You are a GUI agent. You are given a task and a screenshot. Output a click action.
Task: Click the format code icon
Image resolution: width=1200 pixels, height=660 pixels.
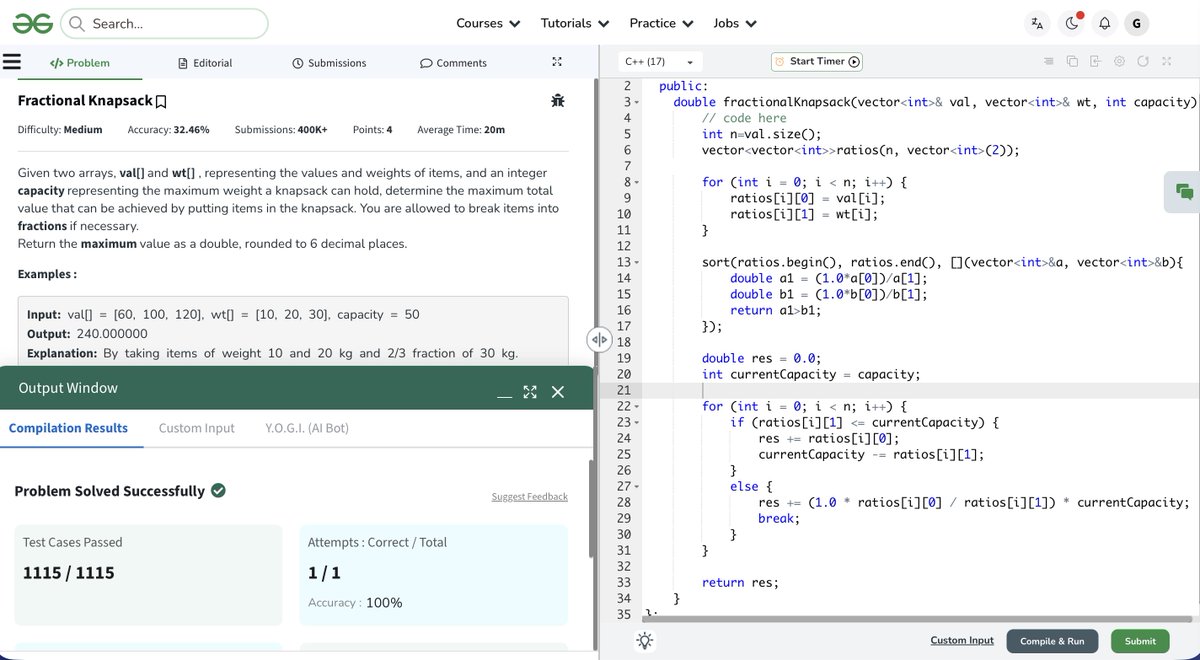[x=1049, y=62]
